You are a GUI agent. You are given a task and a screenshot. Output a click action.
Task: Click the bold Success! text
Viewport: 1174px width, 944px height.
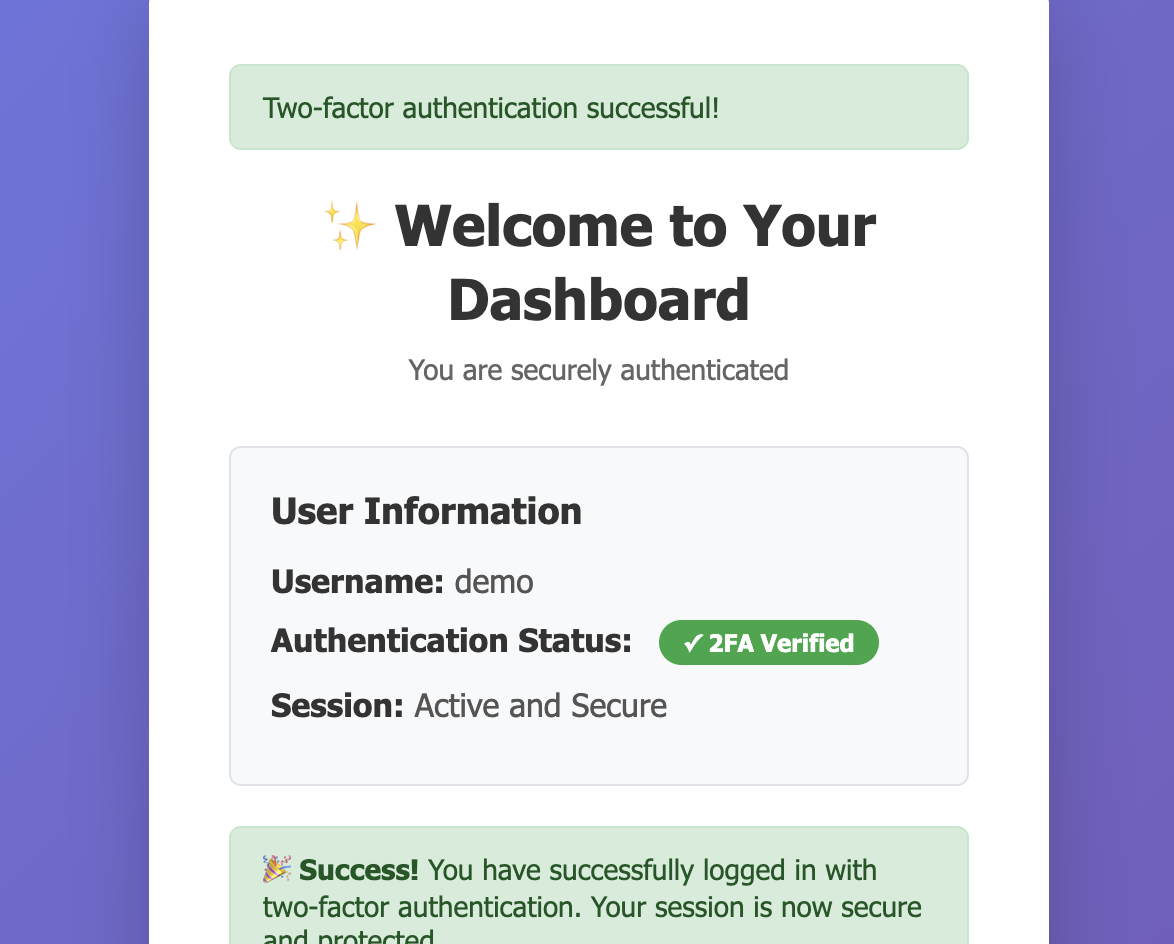359,870
